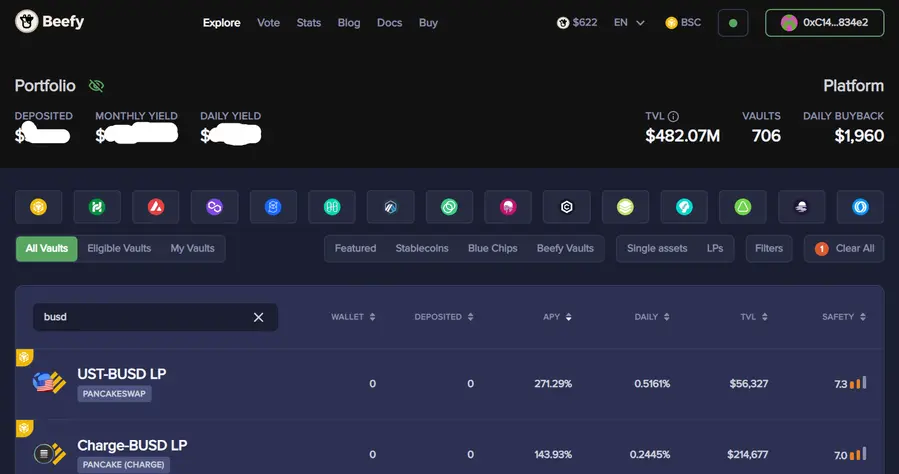
Task: Open the EN language dropdown
Action: click(630, 22)
